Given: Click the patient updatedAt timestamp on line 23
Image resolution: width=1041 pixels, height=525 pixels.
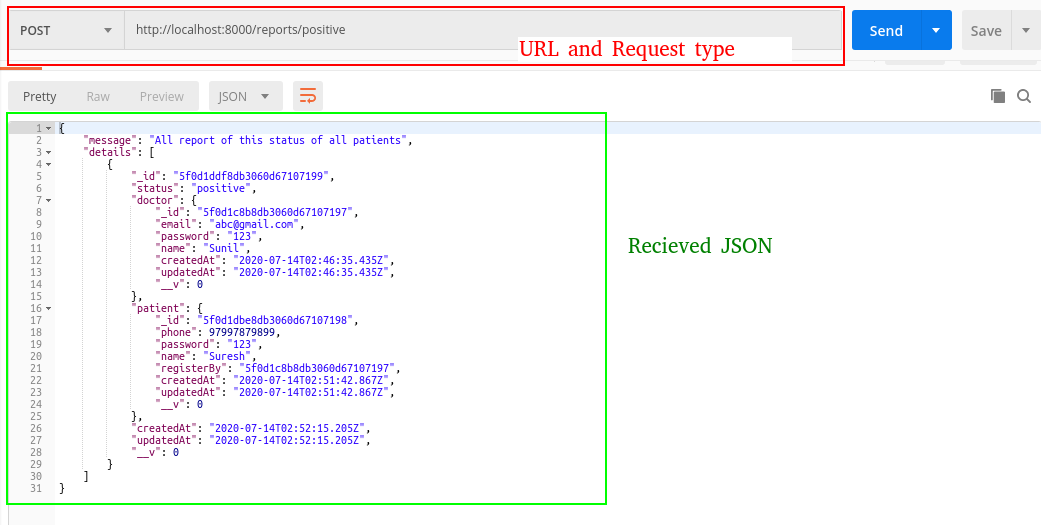Looking at the screenshot, I should [311, 392].
